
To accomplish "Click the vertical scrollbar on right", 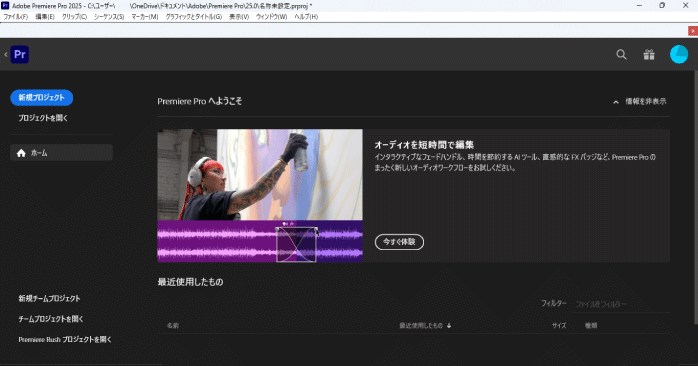I will point(695,197).
